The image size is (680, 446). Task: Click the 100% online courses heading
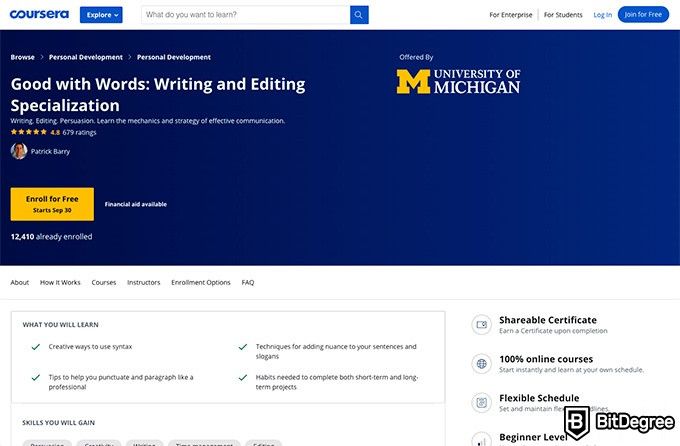pyautogui.click(x=546, y=359)
